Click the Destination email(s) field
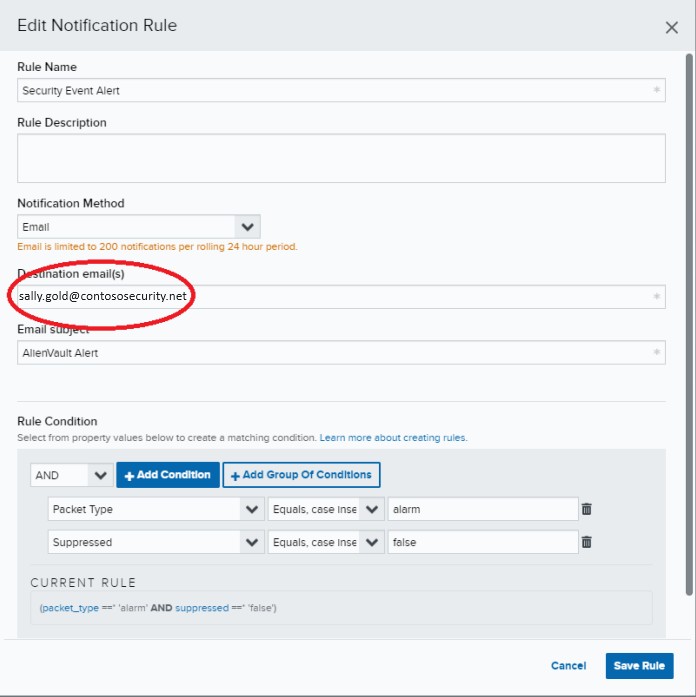696x697 pixels. 341,296
